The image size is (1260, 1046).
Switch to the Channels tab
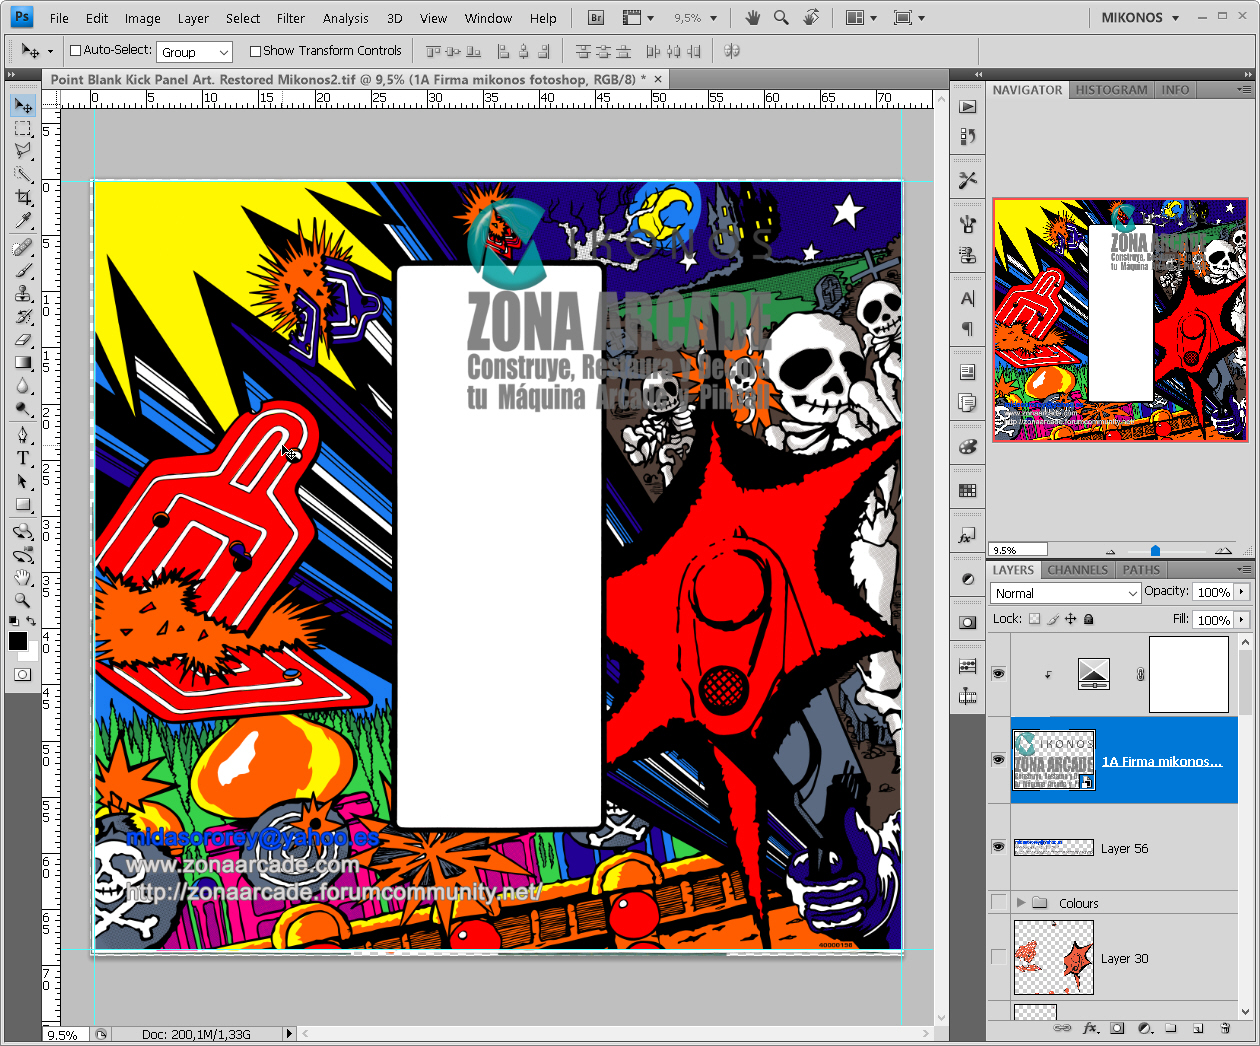click(x=1077, y=570)
